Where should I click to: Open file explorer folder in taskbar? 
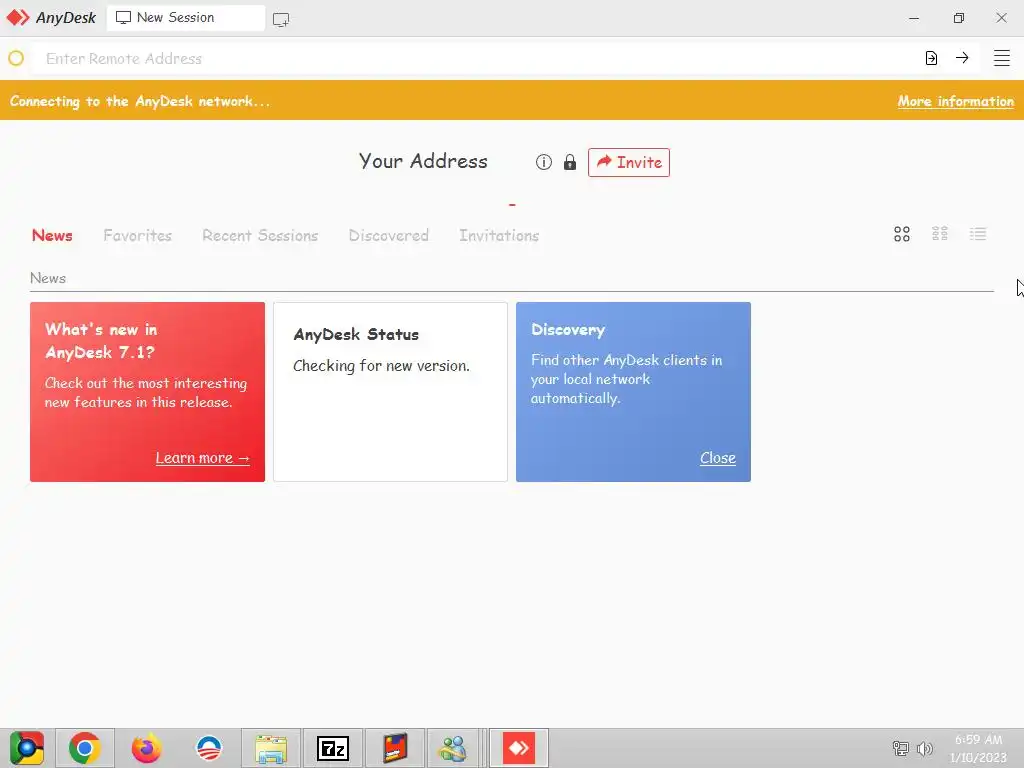[271, 748]
